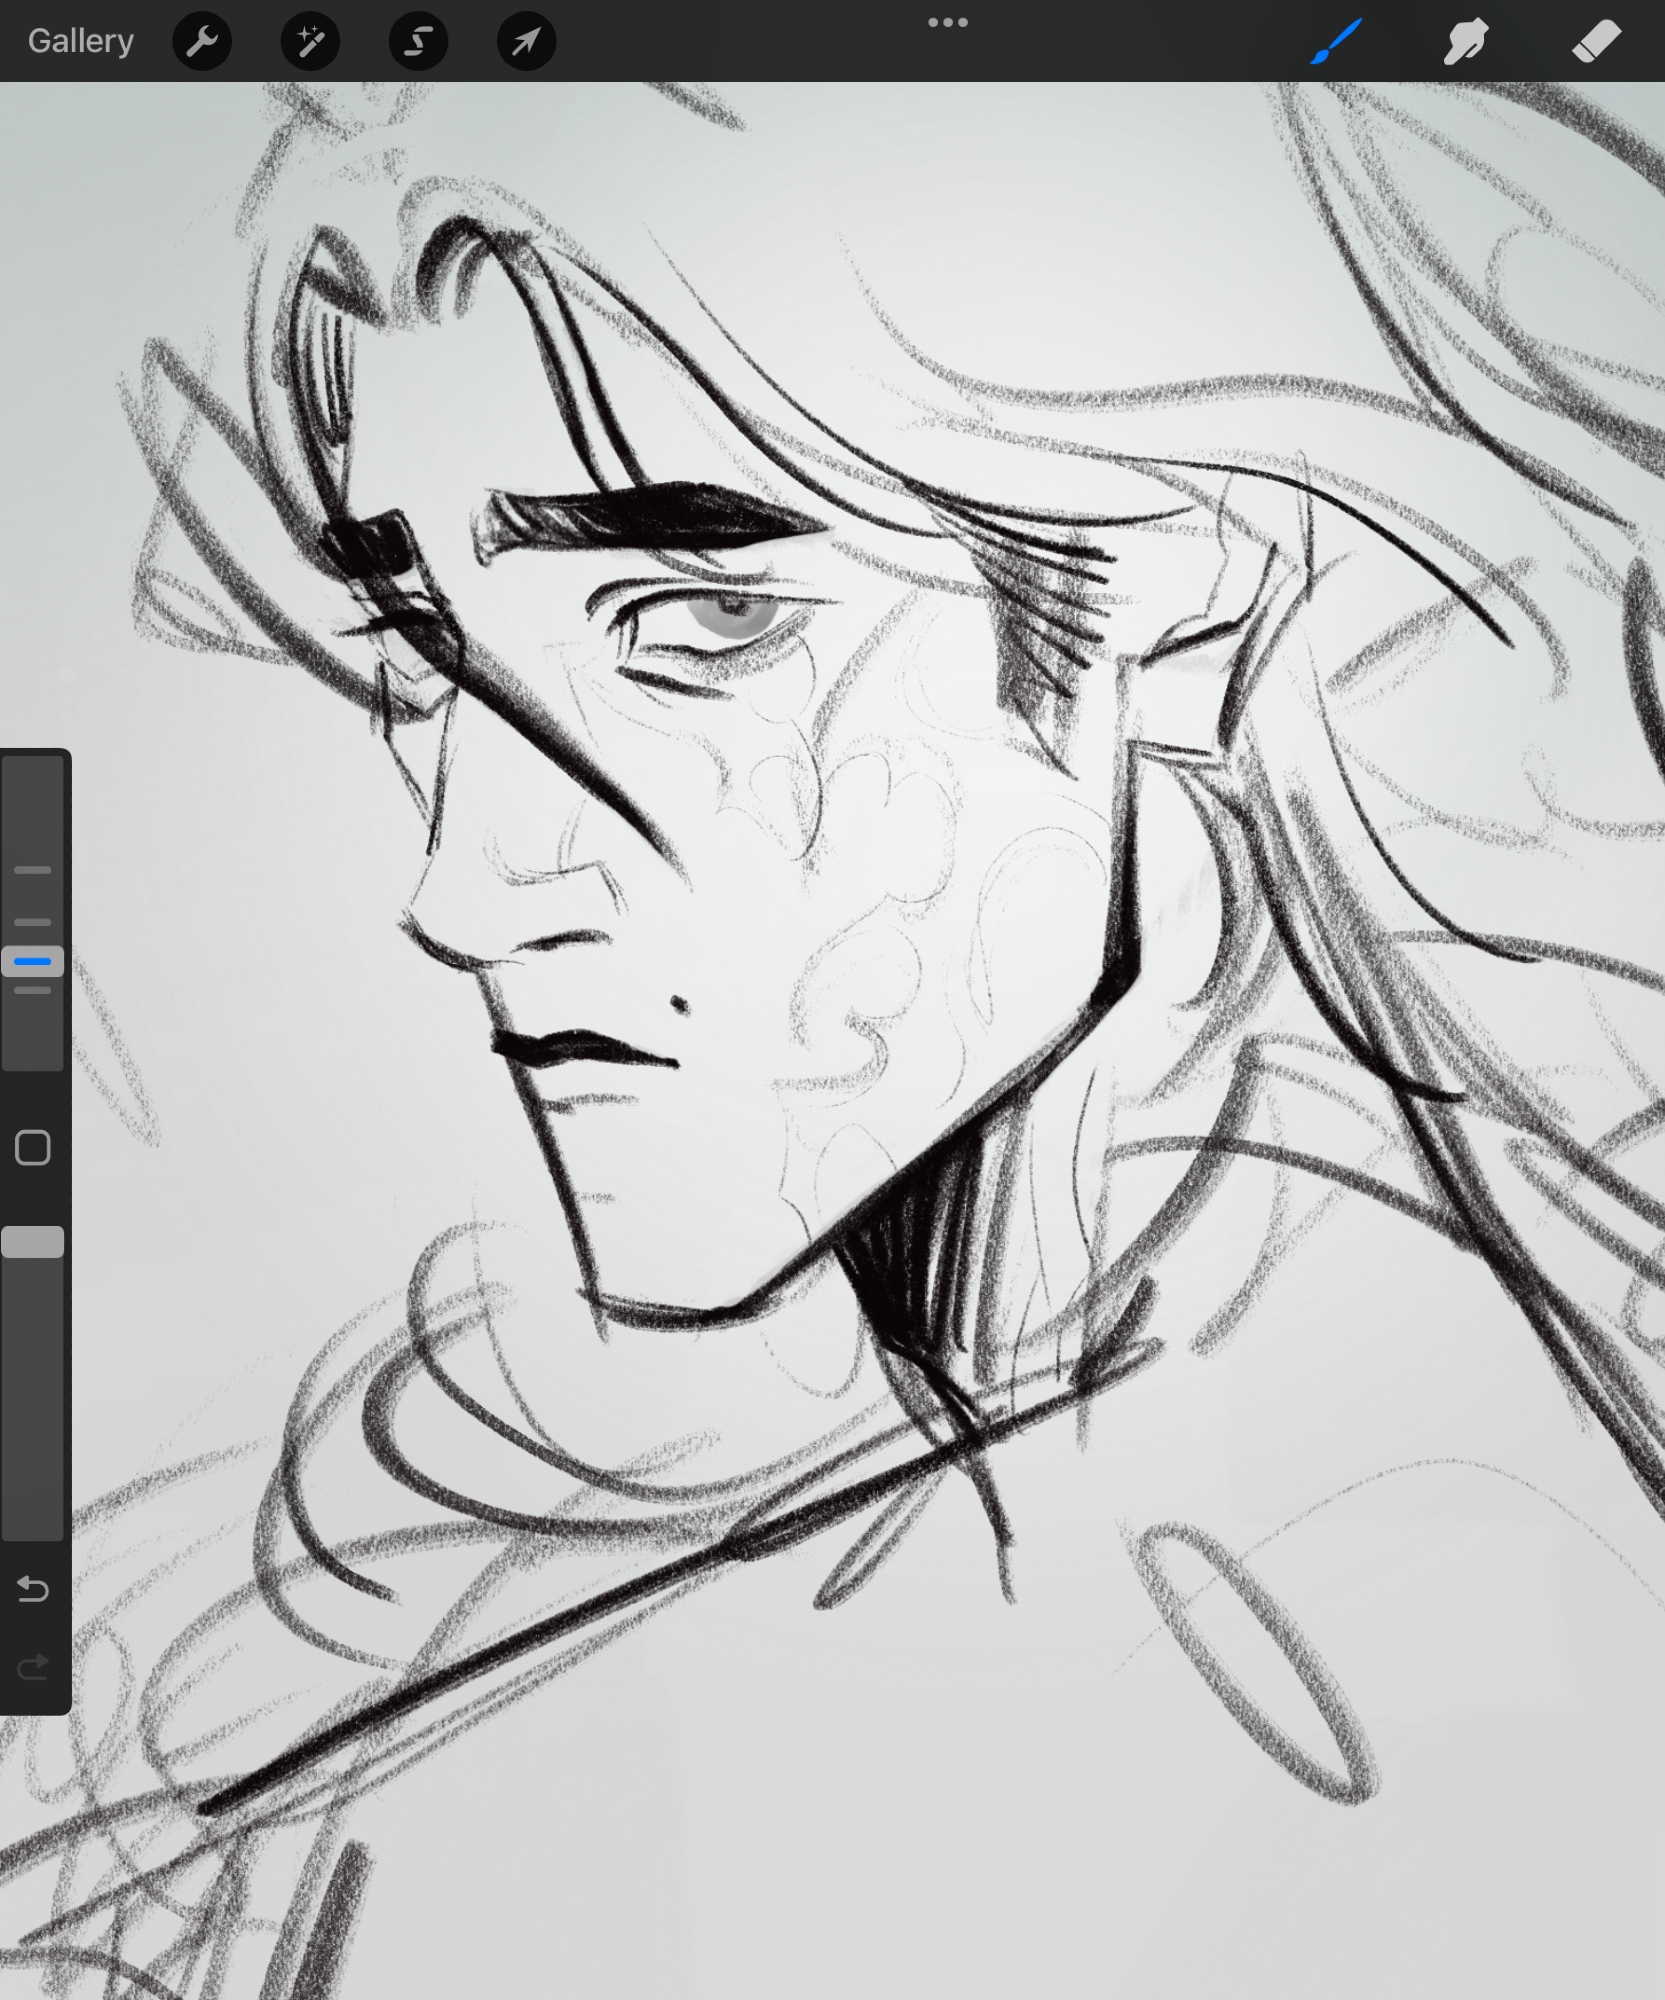Undo the last stroke
The width and height of the screenshot is (1665, 2000).
33,1589
